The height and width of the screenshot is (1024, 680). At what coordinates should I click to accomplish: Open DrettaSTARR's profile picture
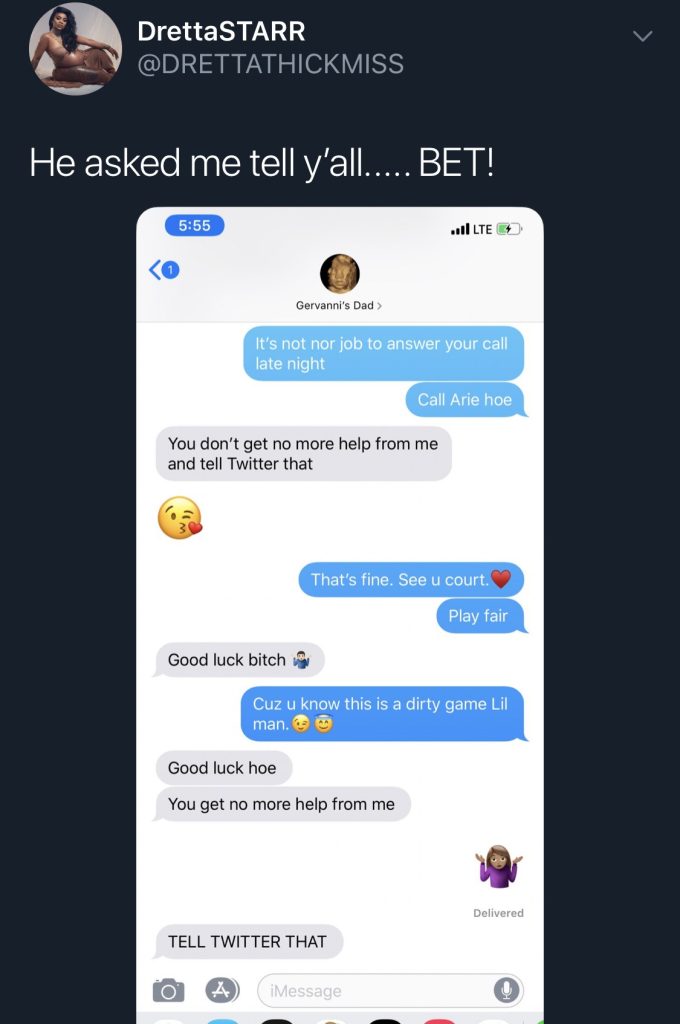[75, 48]
